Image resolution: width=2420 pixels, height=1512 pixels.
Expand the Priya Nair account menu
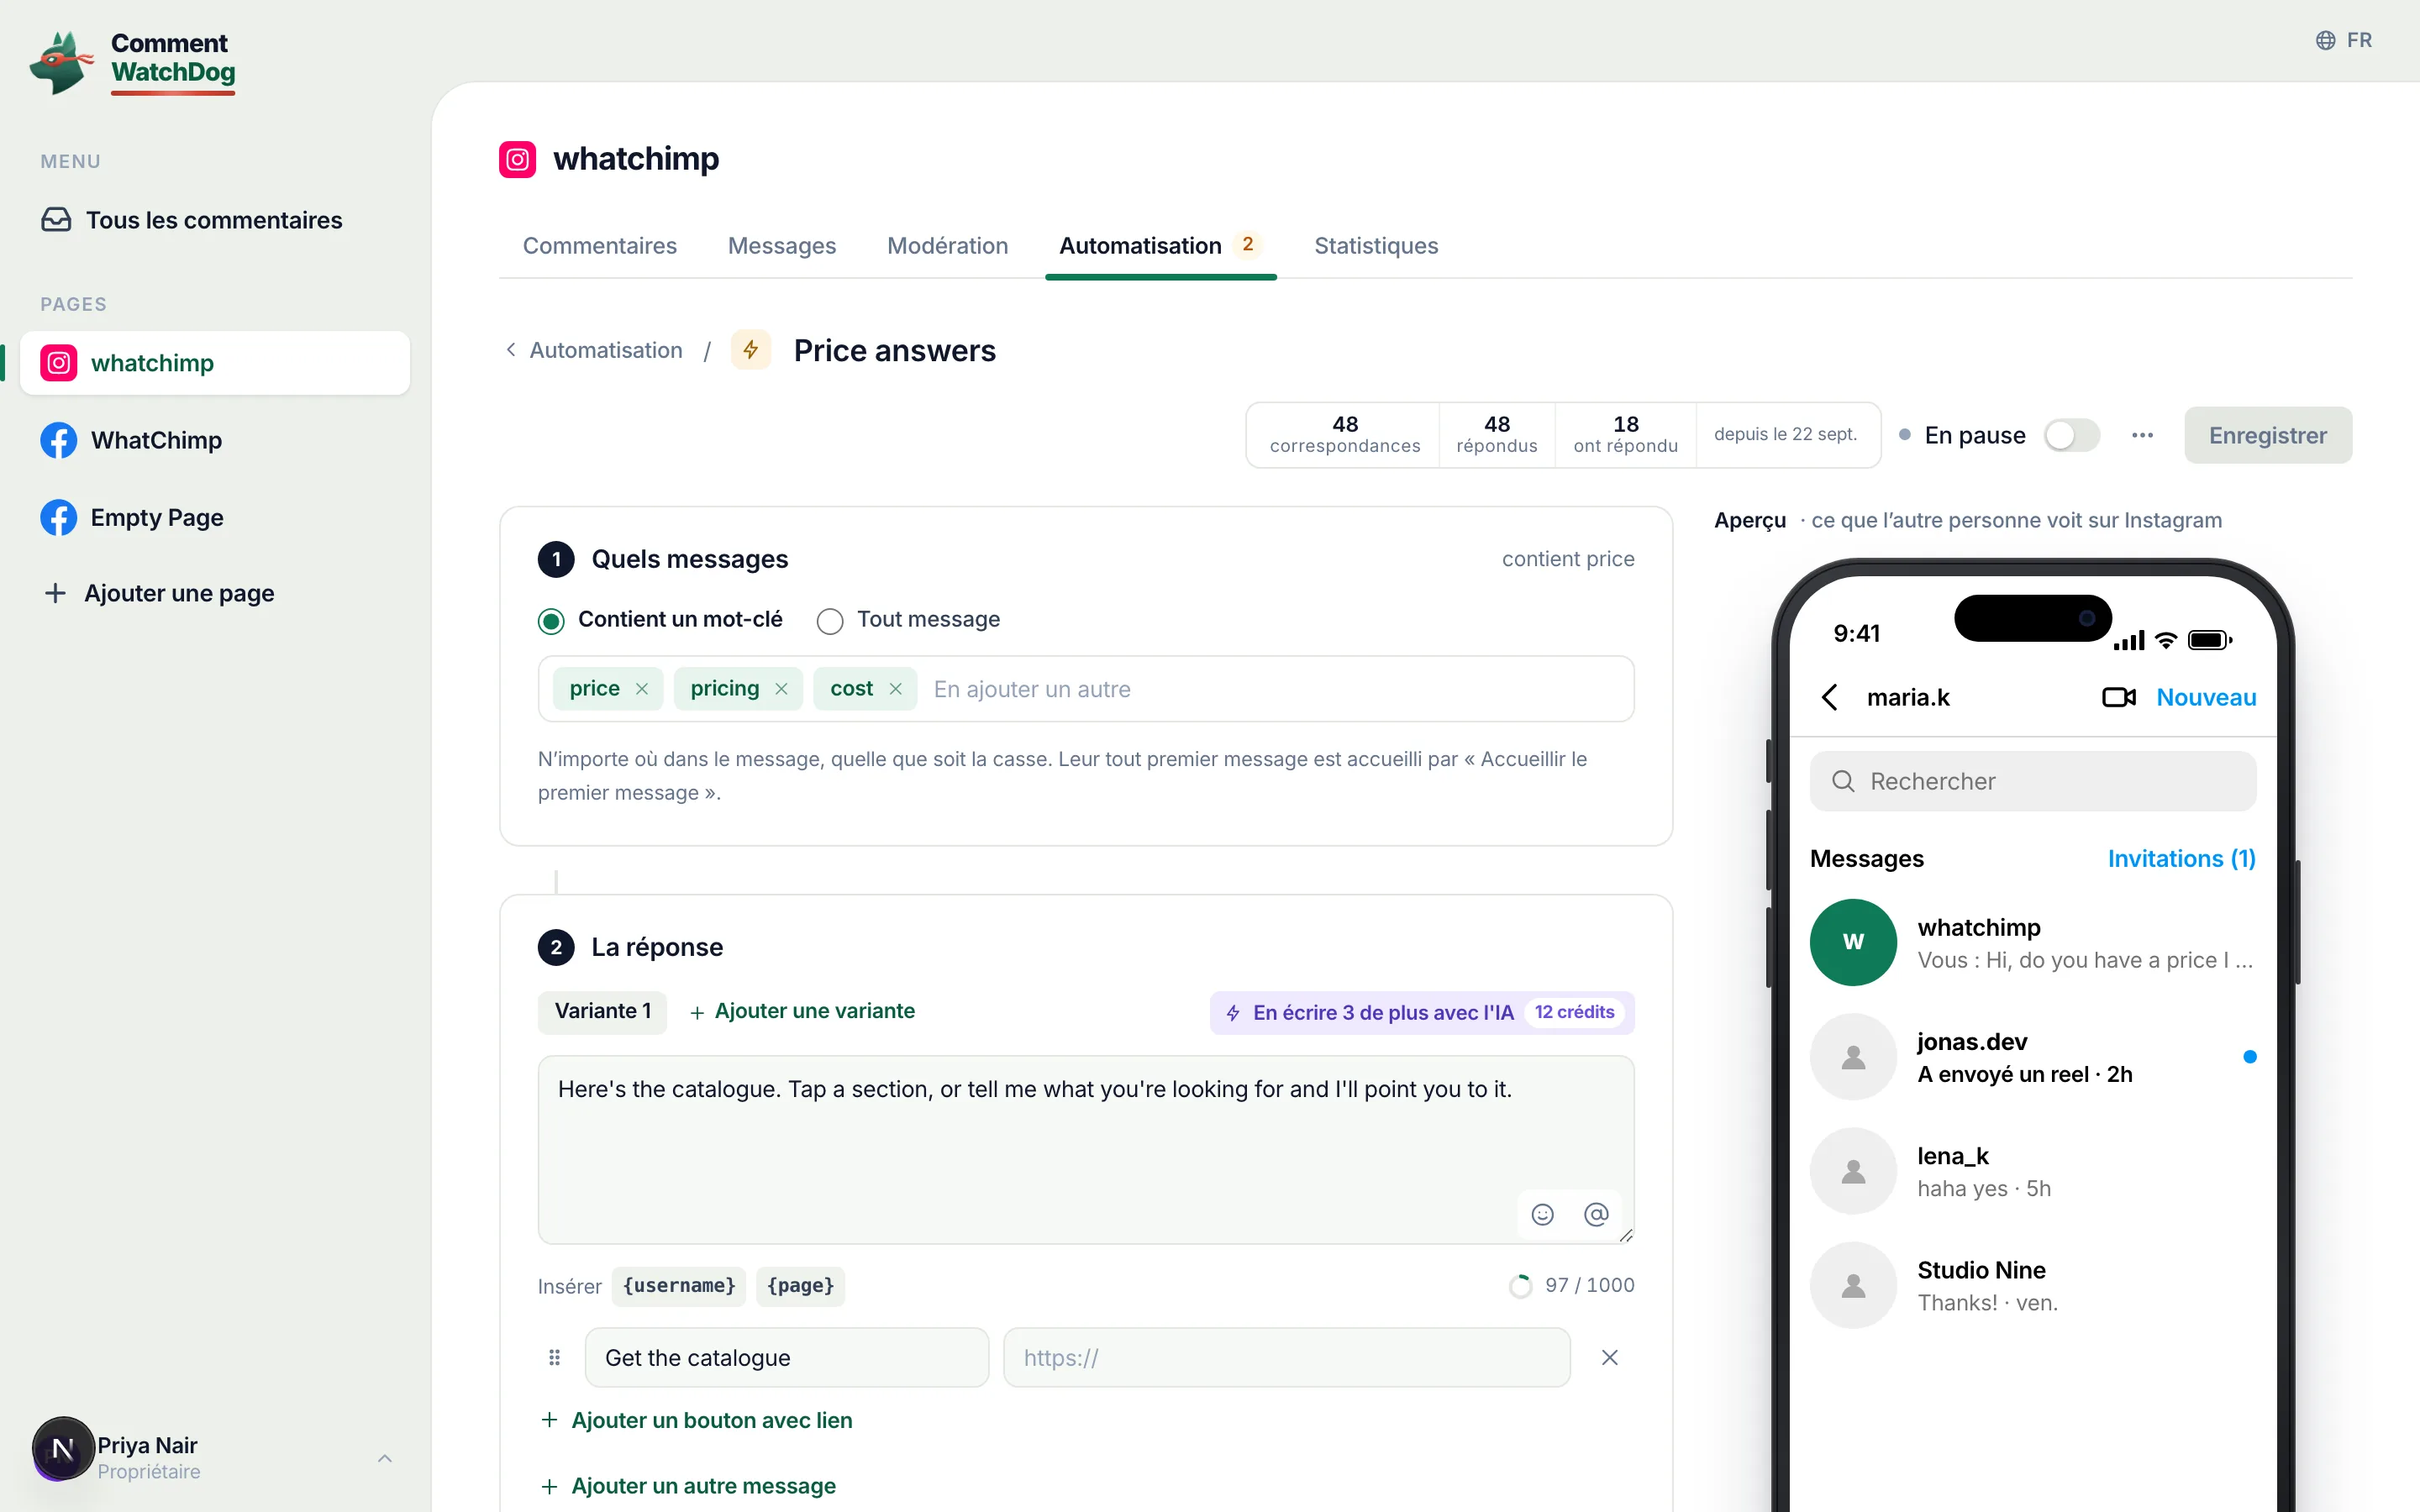(x=385, y=1458)
